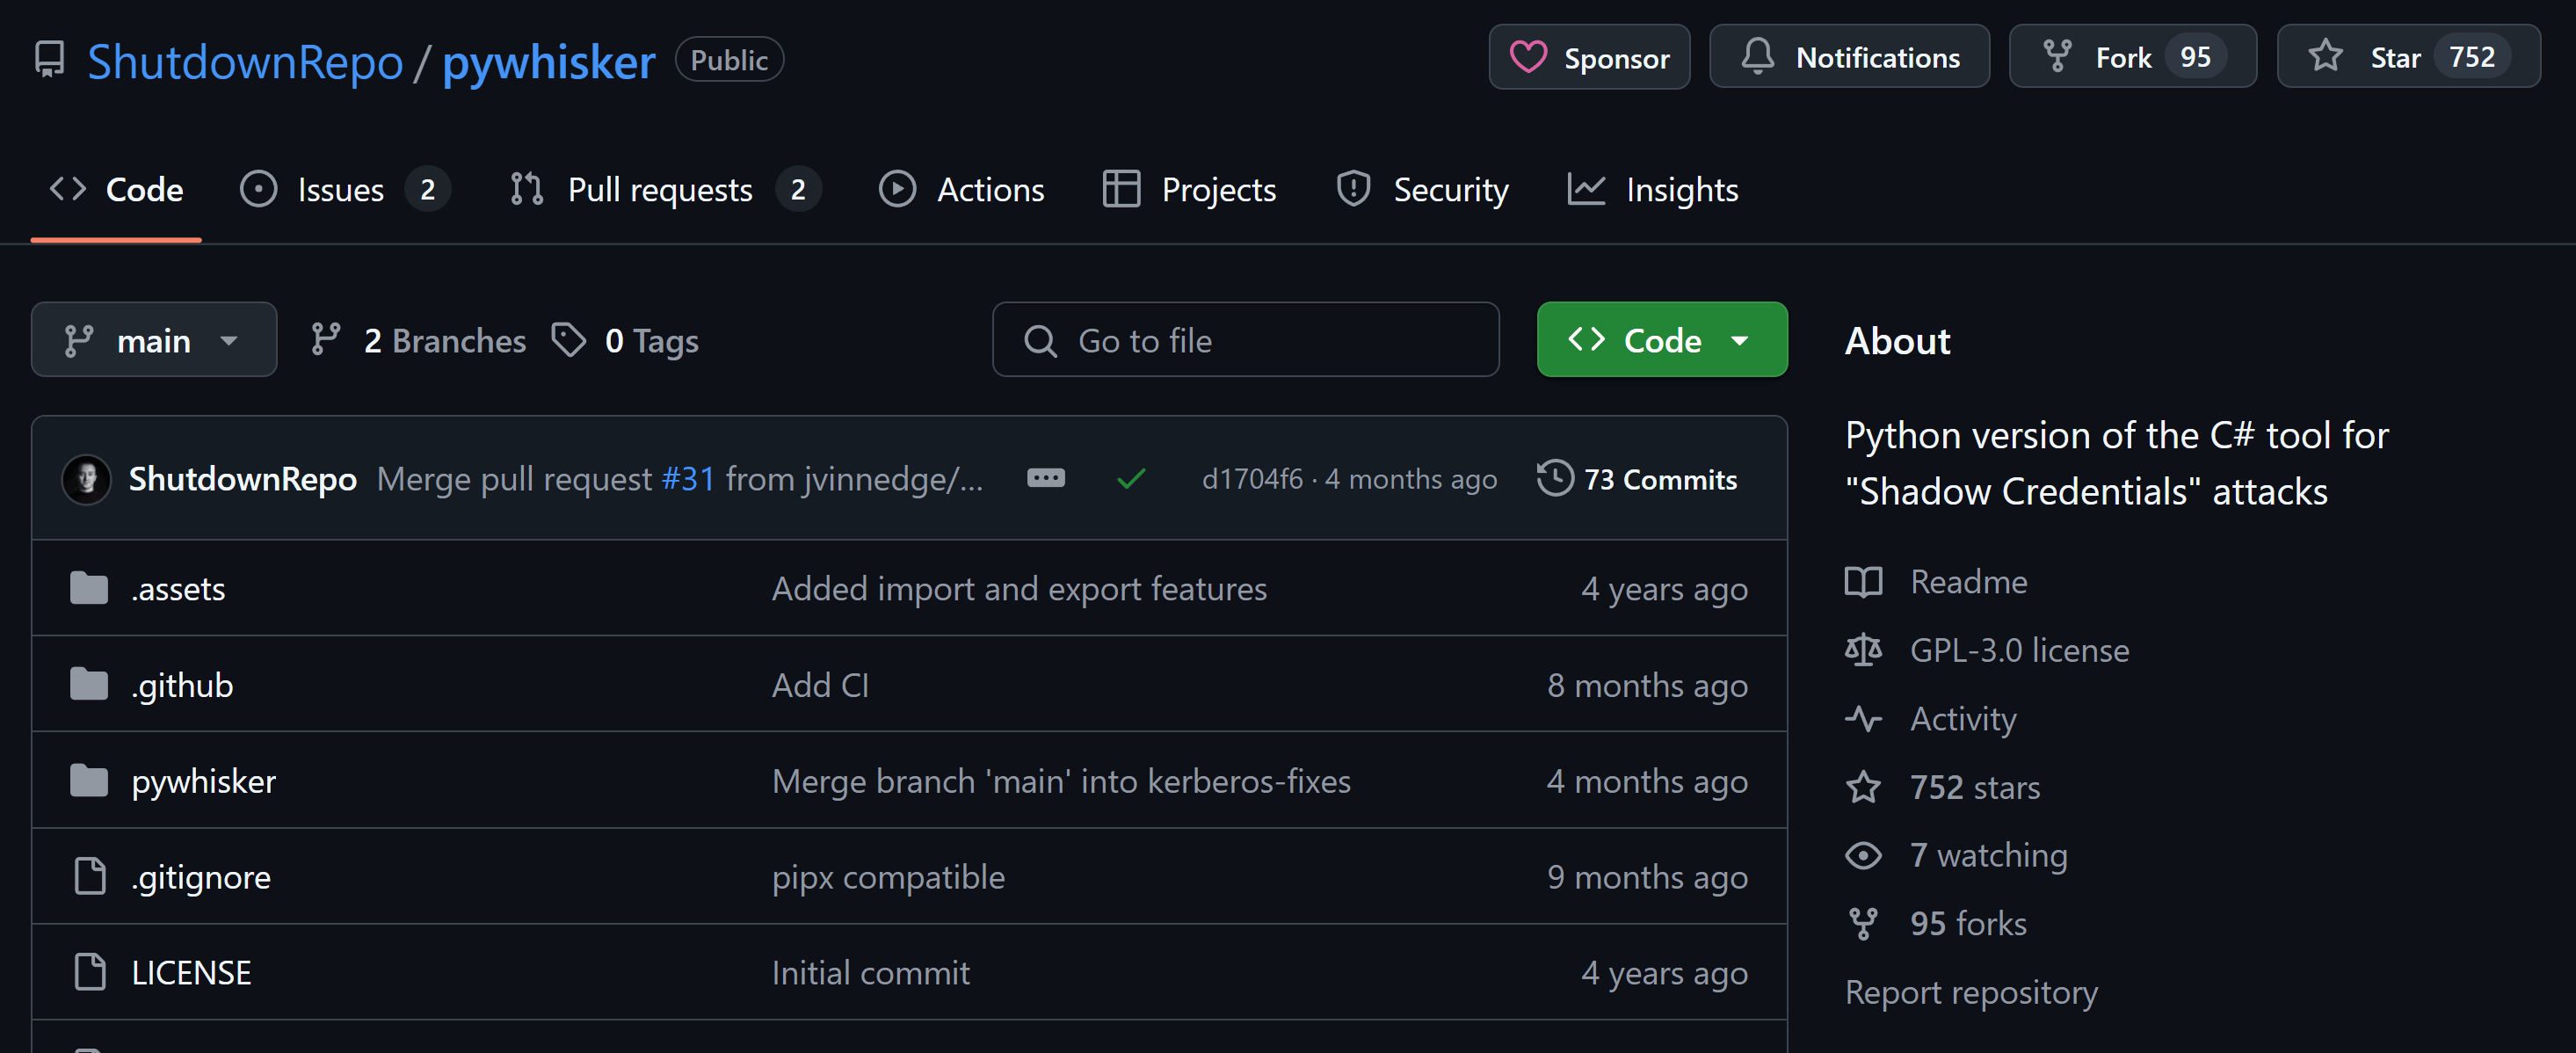2576x1053 pixels.
Task: Click the Issues count badge 2
Action: 427,189
